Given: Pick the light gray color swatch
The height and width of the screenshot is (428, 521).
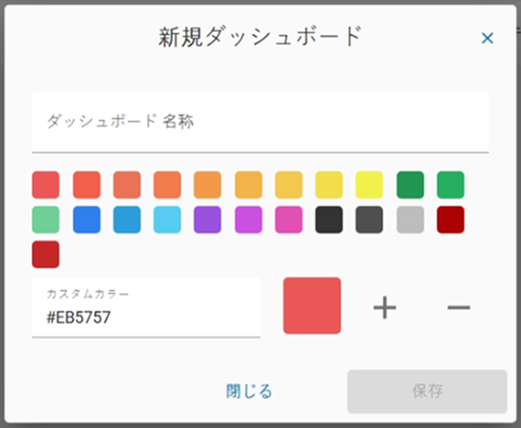Looking at the screenshot, I should tap(410, 219).
